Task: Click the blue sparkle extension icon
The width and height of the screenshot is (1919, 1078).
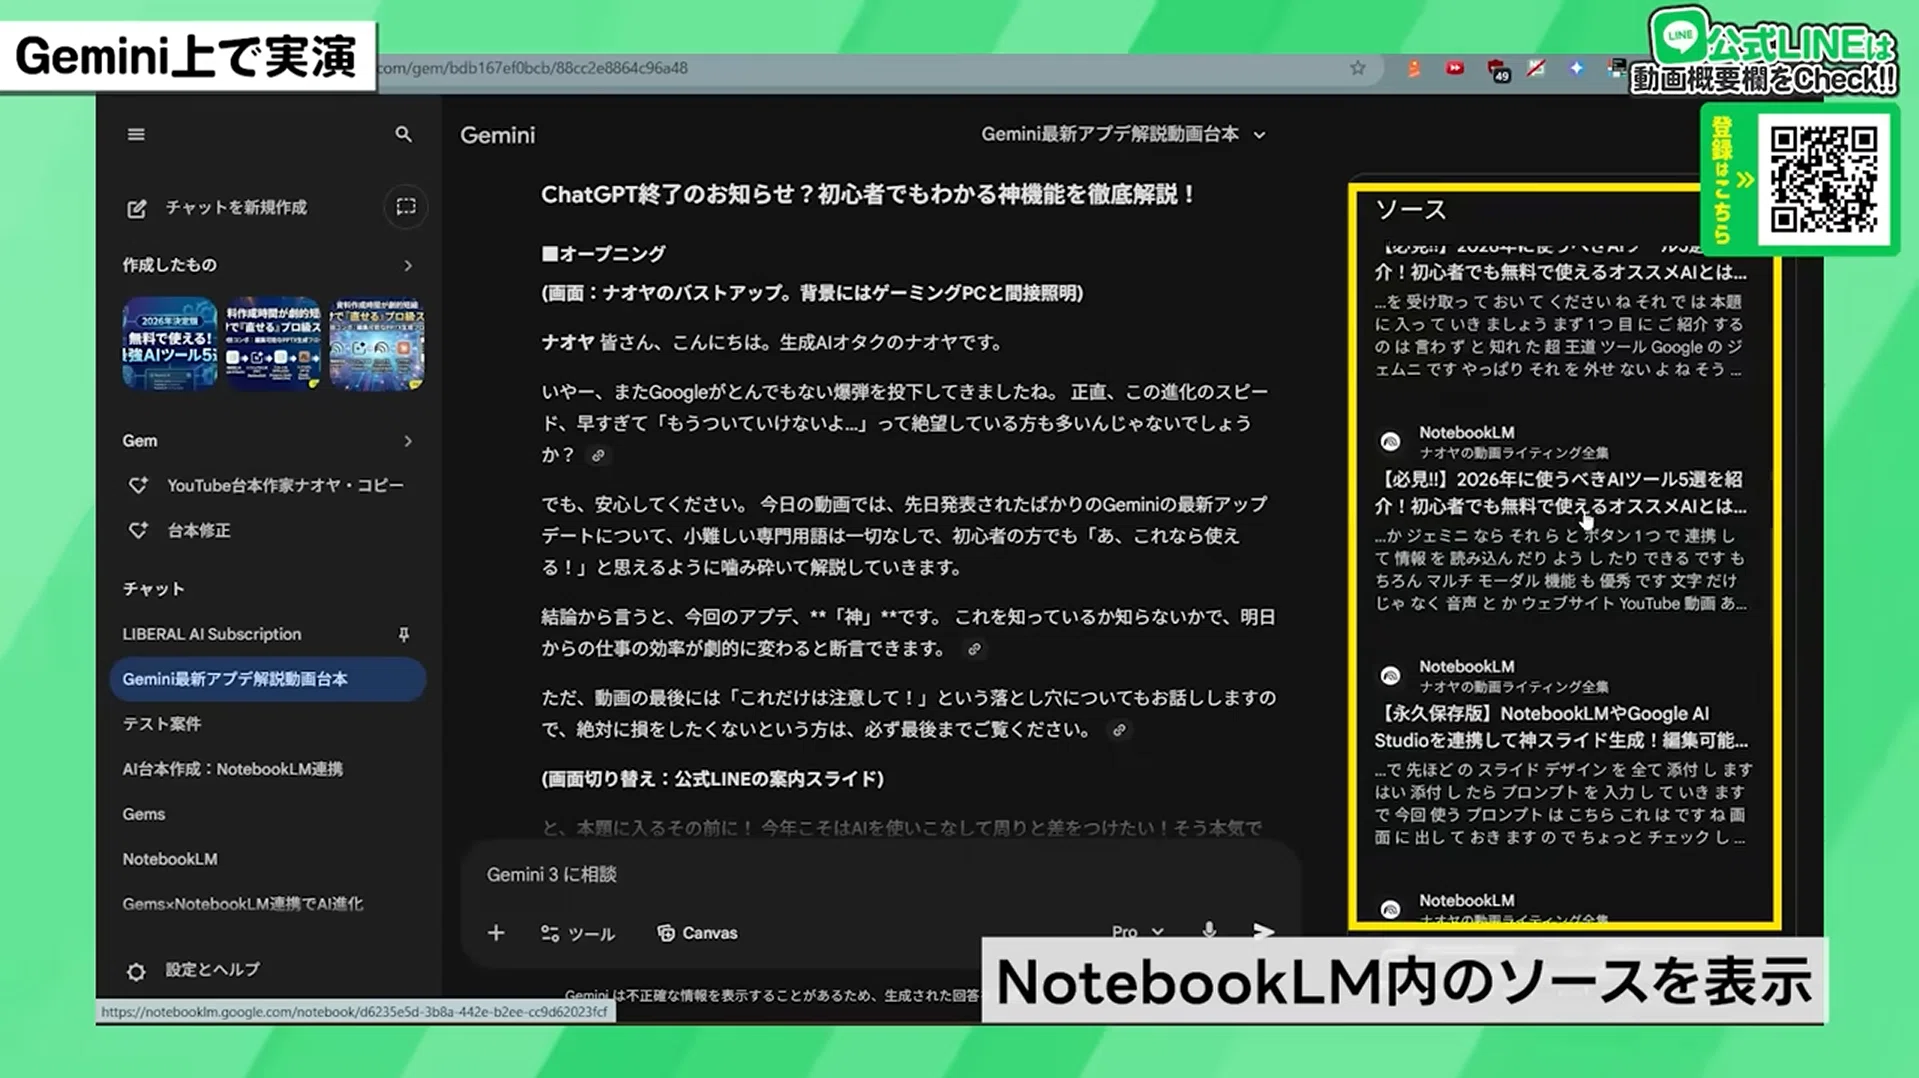Action: [x=1577, y=68]
